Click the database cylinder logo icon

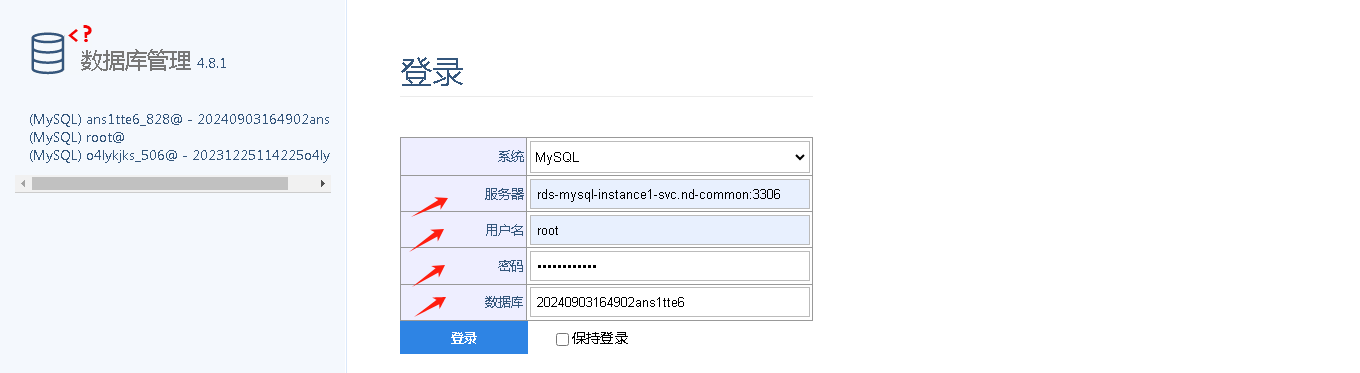47,53
